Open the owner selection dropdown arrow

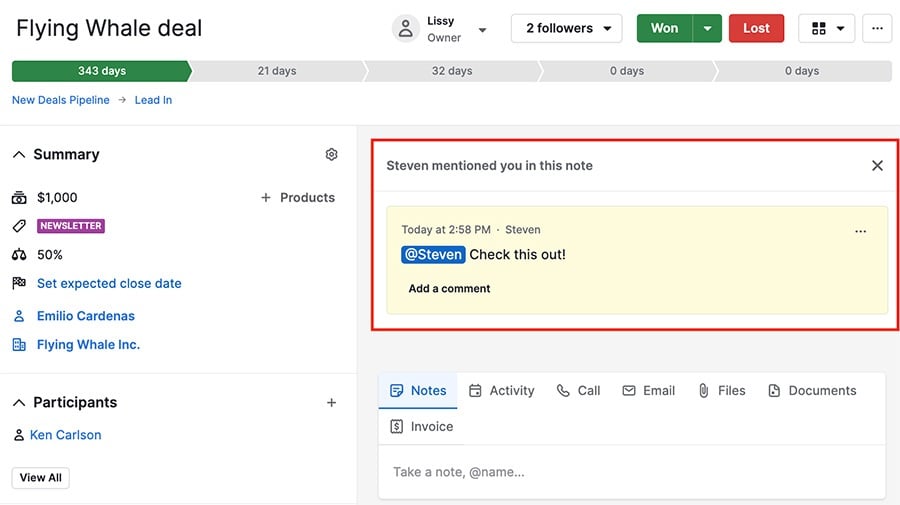pos(482,30)
